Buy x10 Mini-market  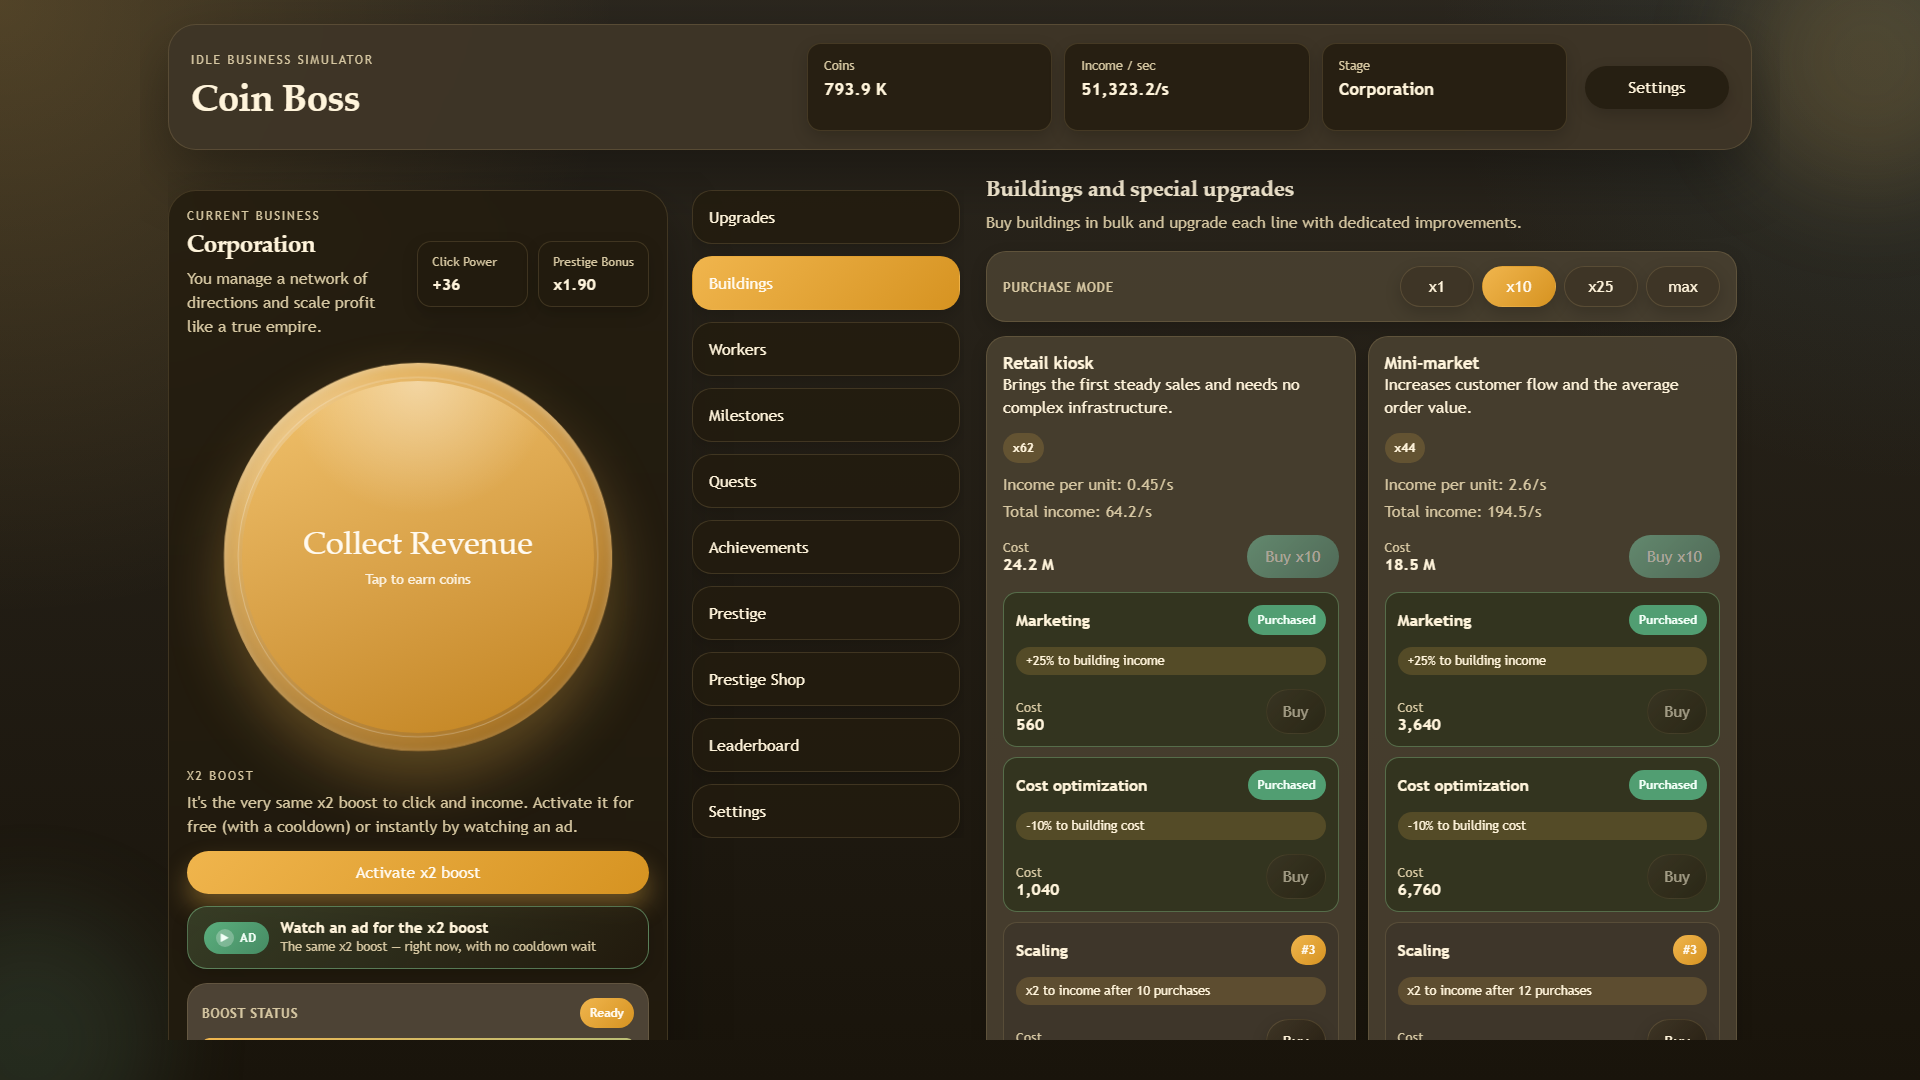pyautogui.click(x=1674, y=557)
